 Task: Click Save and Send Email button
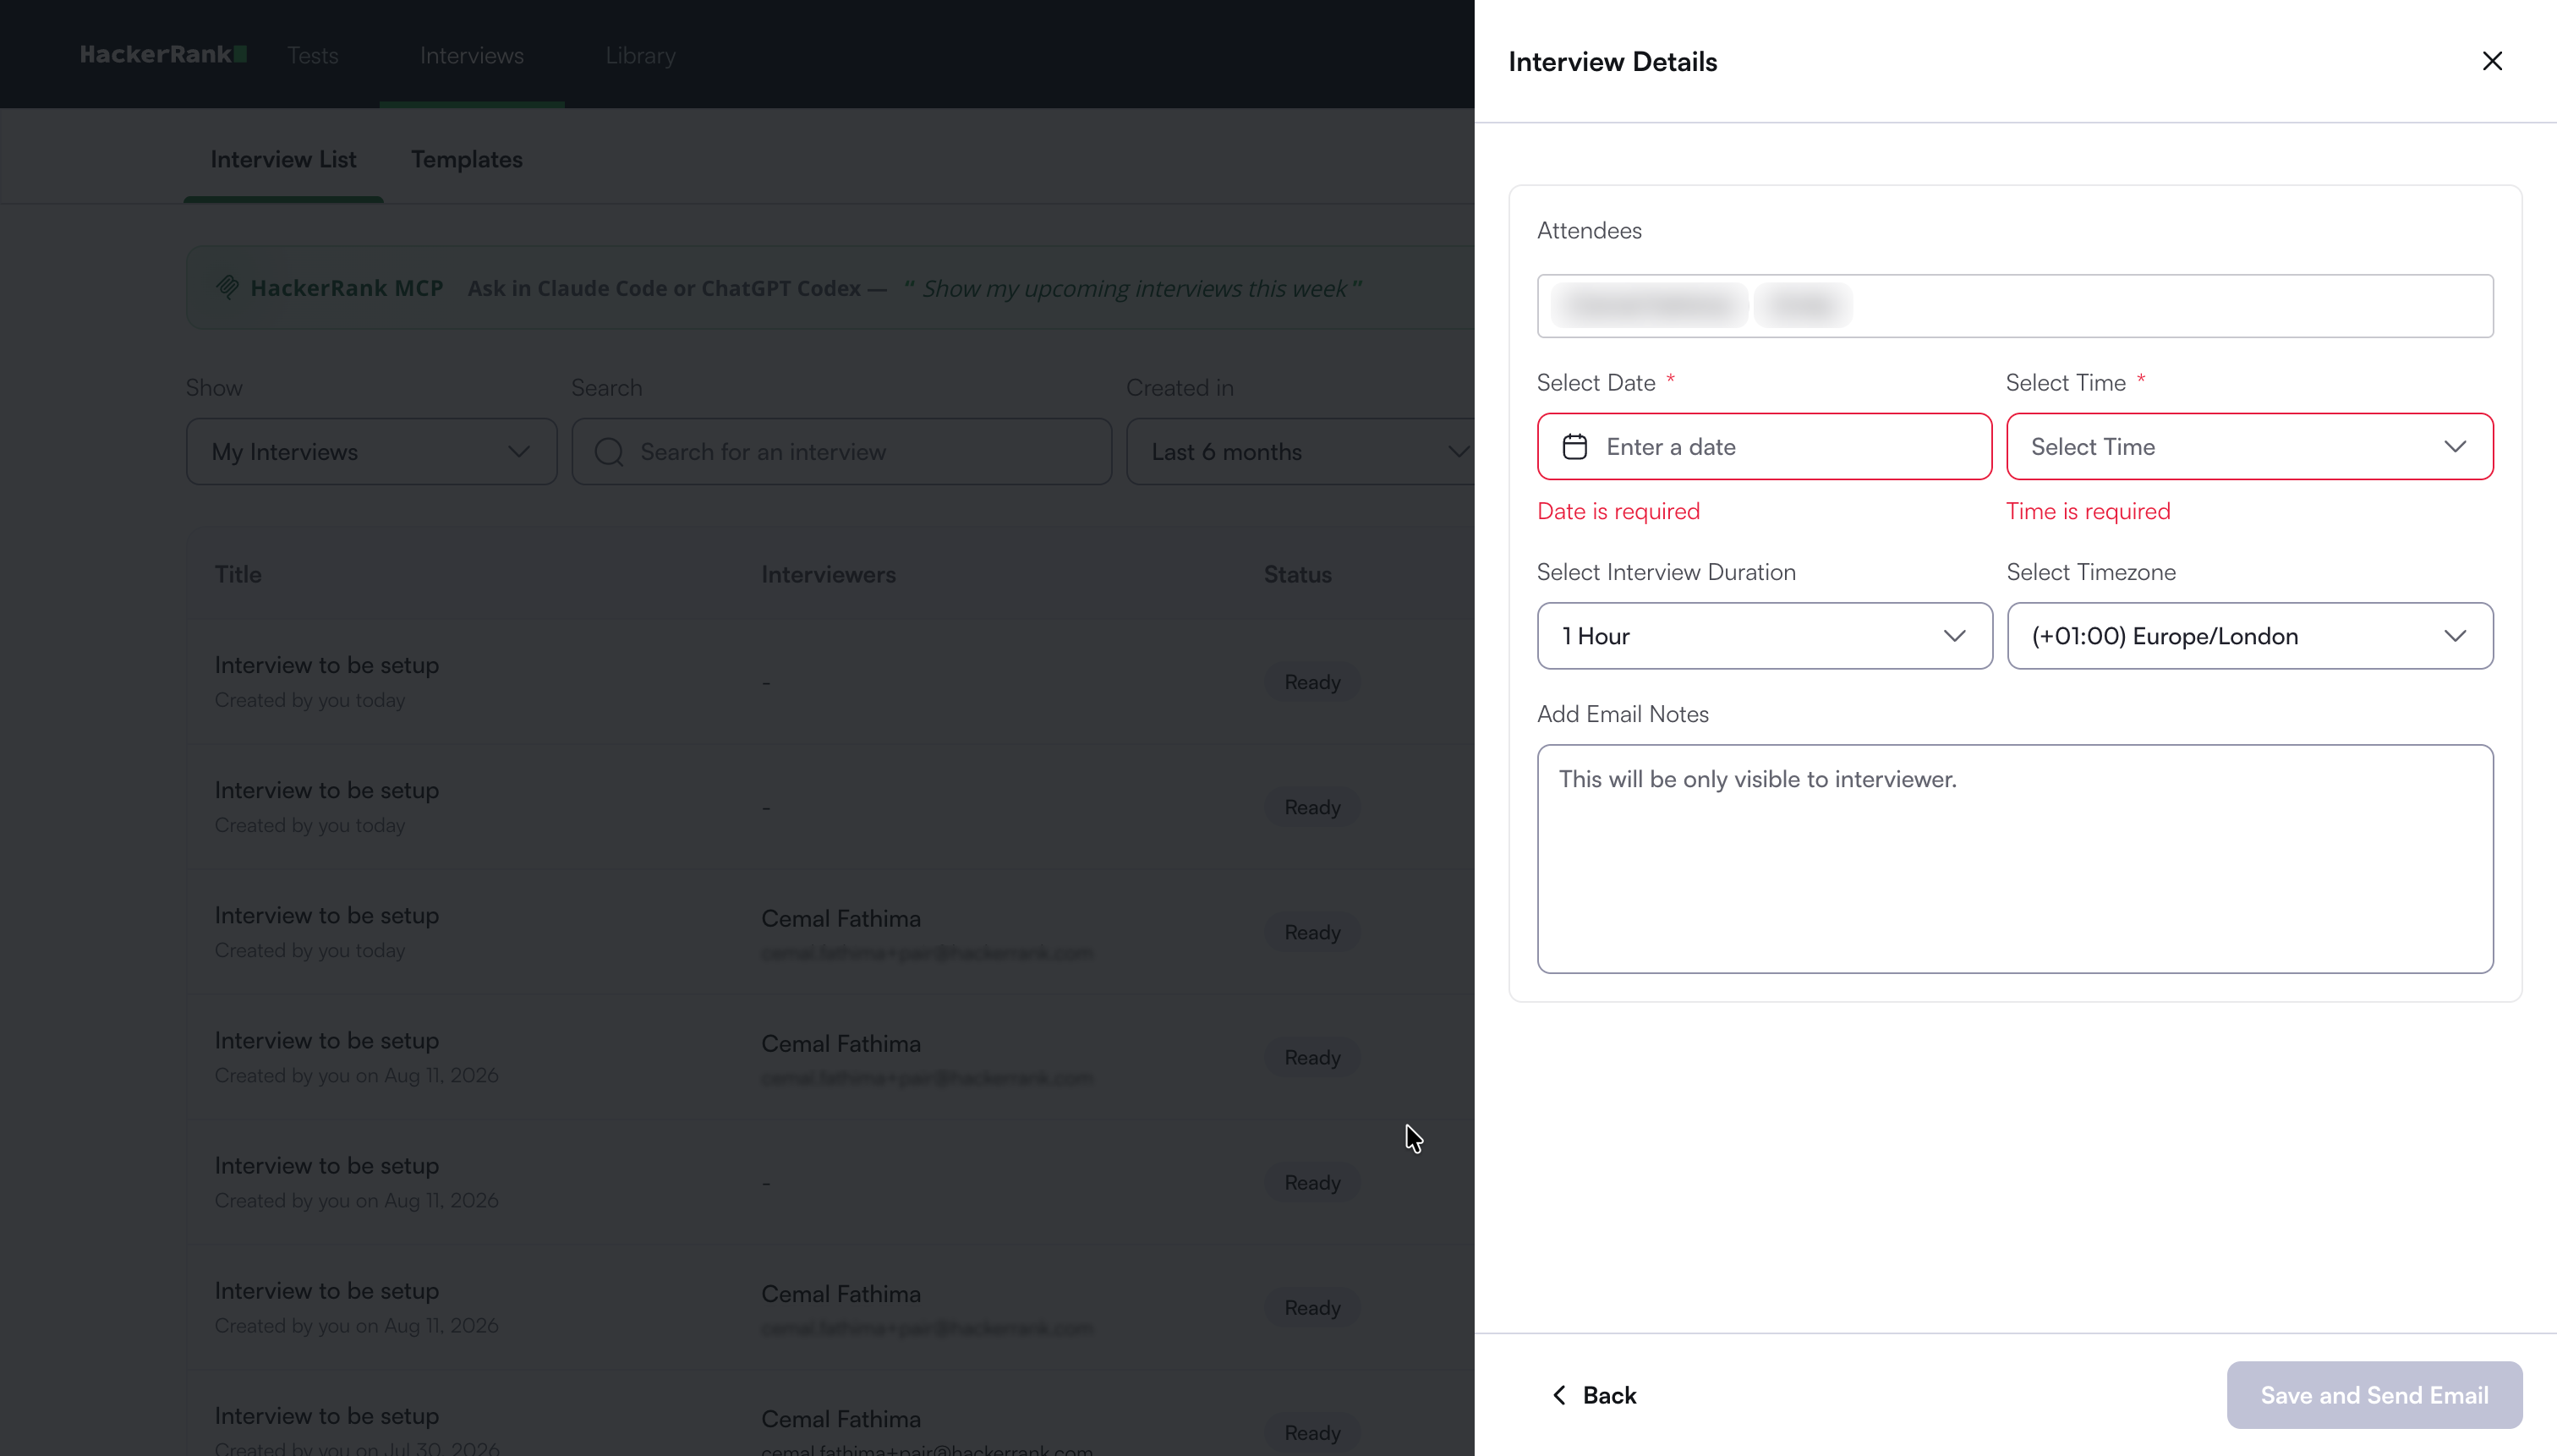(2375, 1395)
